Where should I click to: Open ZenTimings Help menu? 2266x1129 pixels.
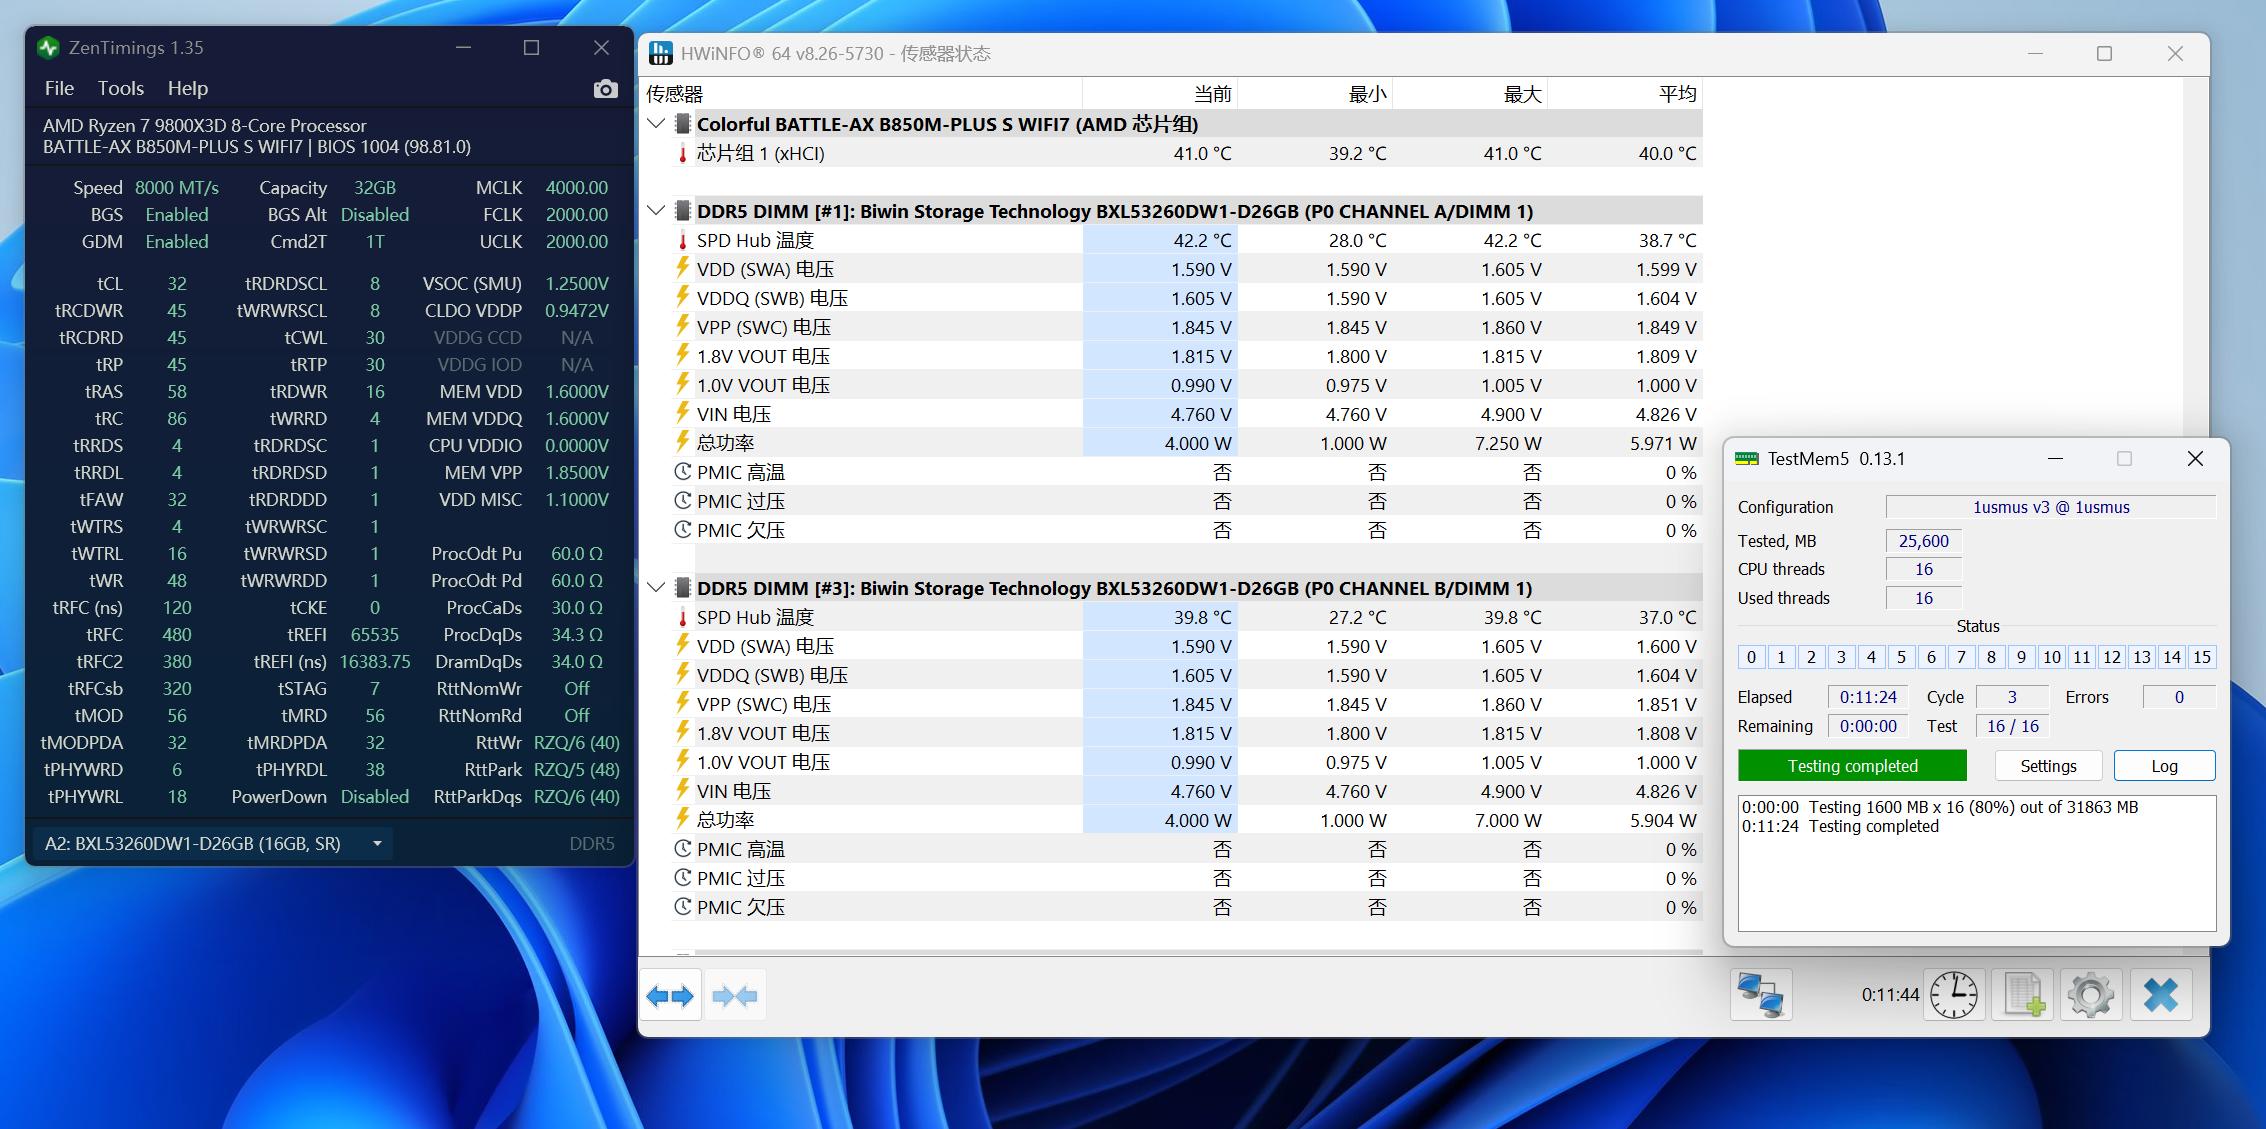187,88
